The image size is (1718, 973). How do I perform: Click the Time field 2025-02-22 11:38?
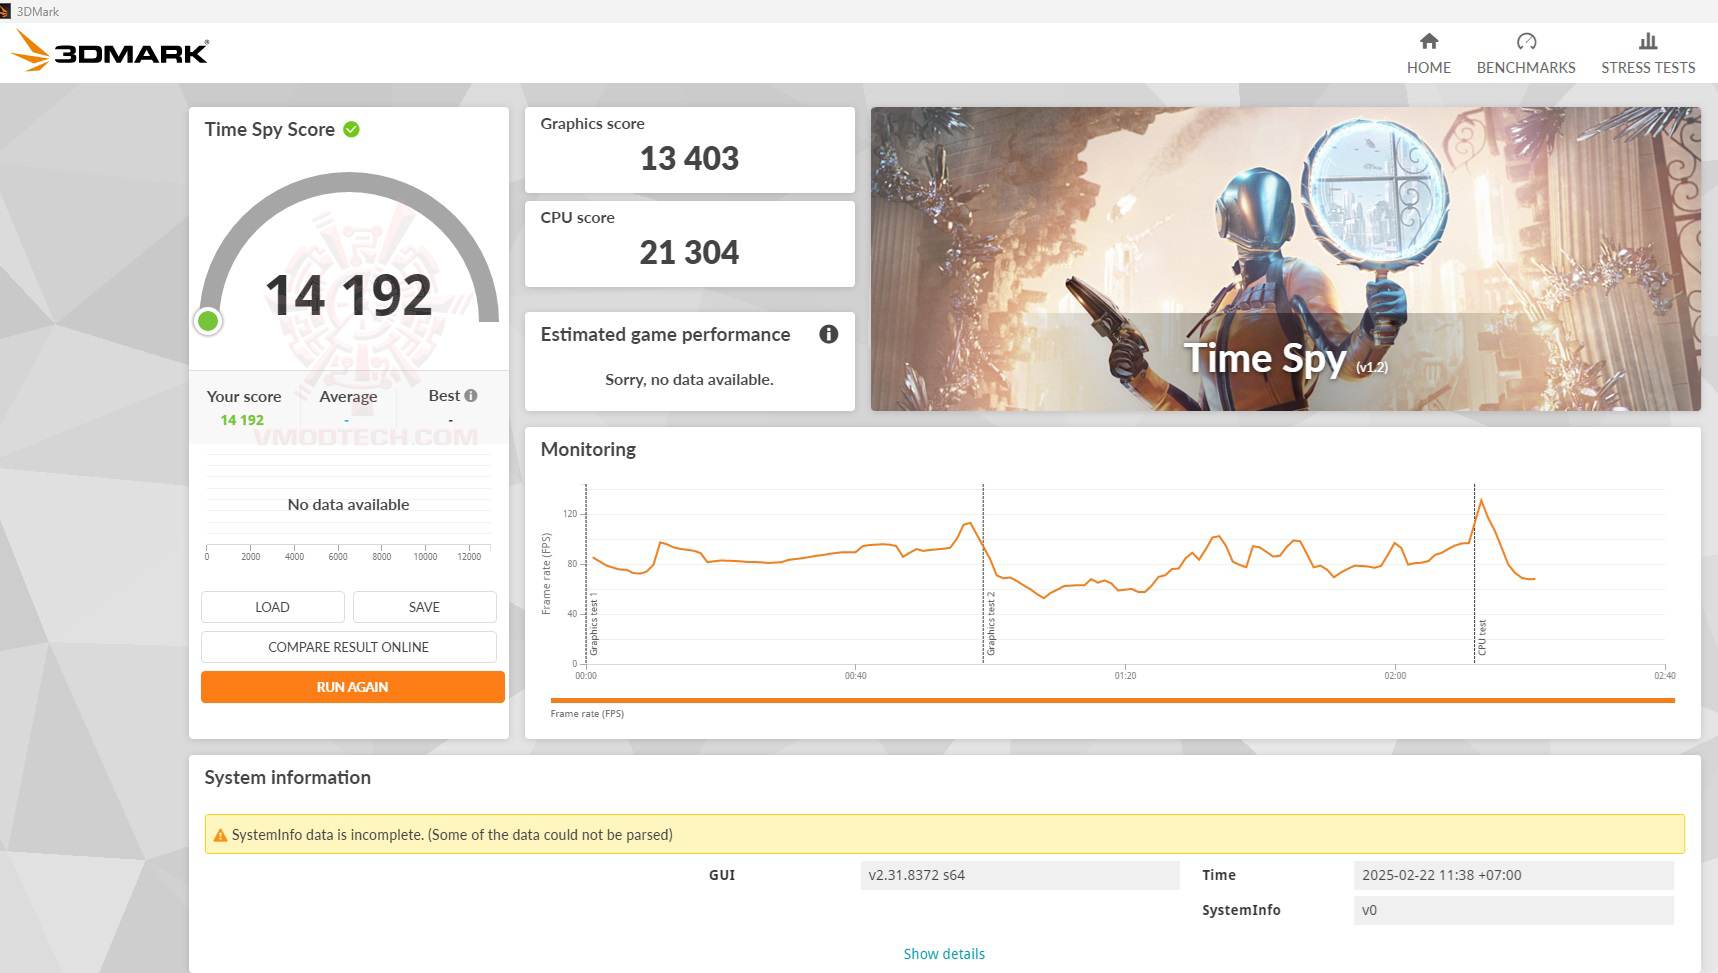coord(1513,875)
